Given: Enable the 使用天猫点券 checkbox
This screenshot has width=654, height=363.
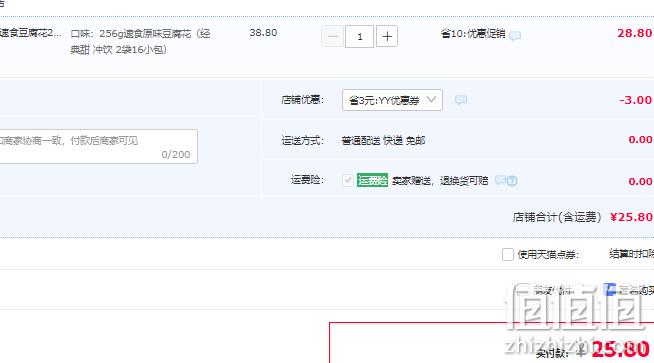Looking at the screenshot, I should pos(508,254).
